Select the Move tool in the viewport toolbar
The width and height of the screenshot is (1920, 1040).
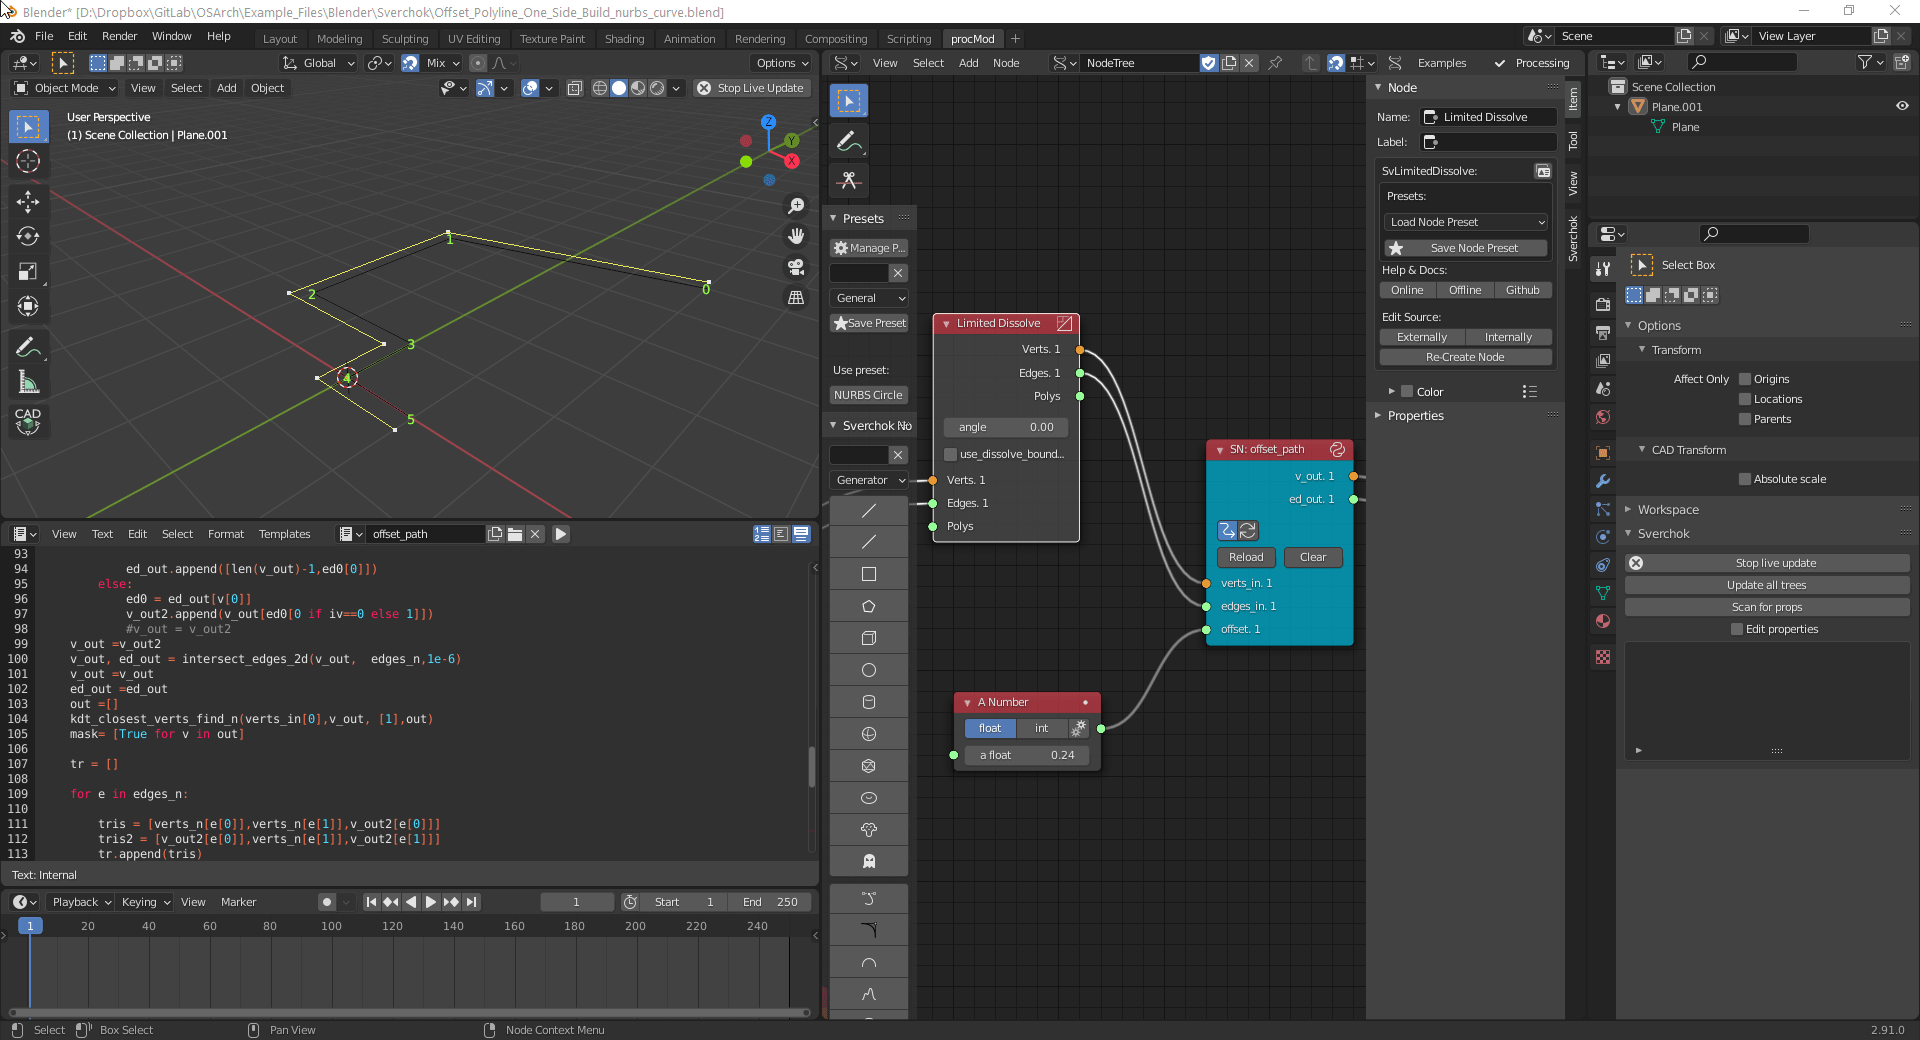(x=28, y=202)
